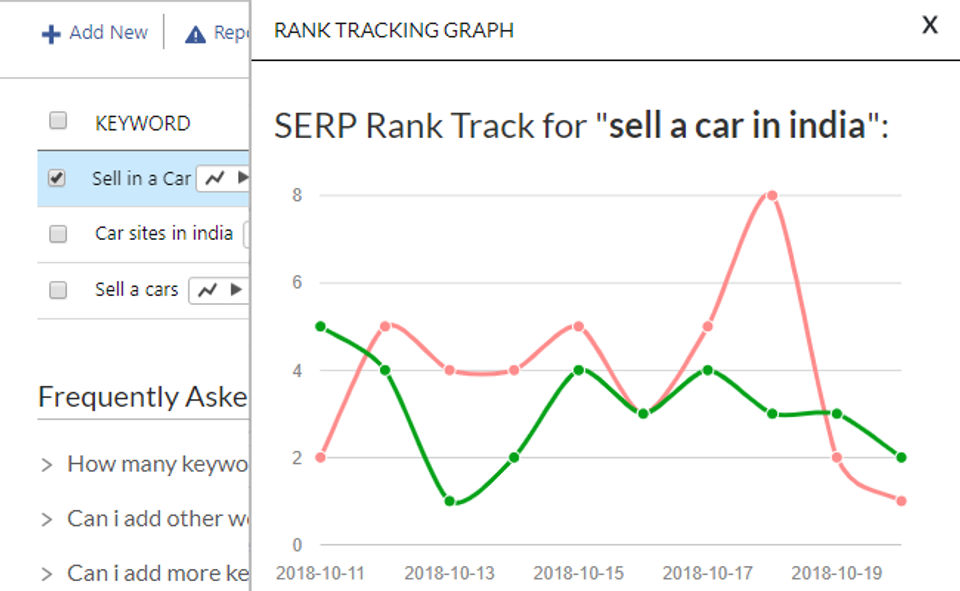
Task: Close the Rank Tracking Graph panel
Action: (930, 27)
